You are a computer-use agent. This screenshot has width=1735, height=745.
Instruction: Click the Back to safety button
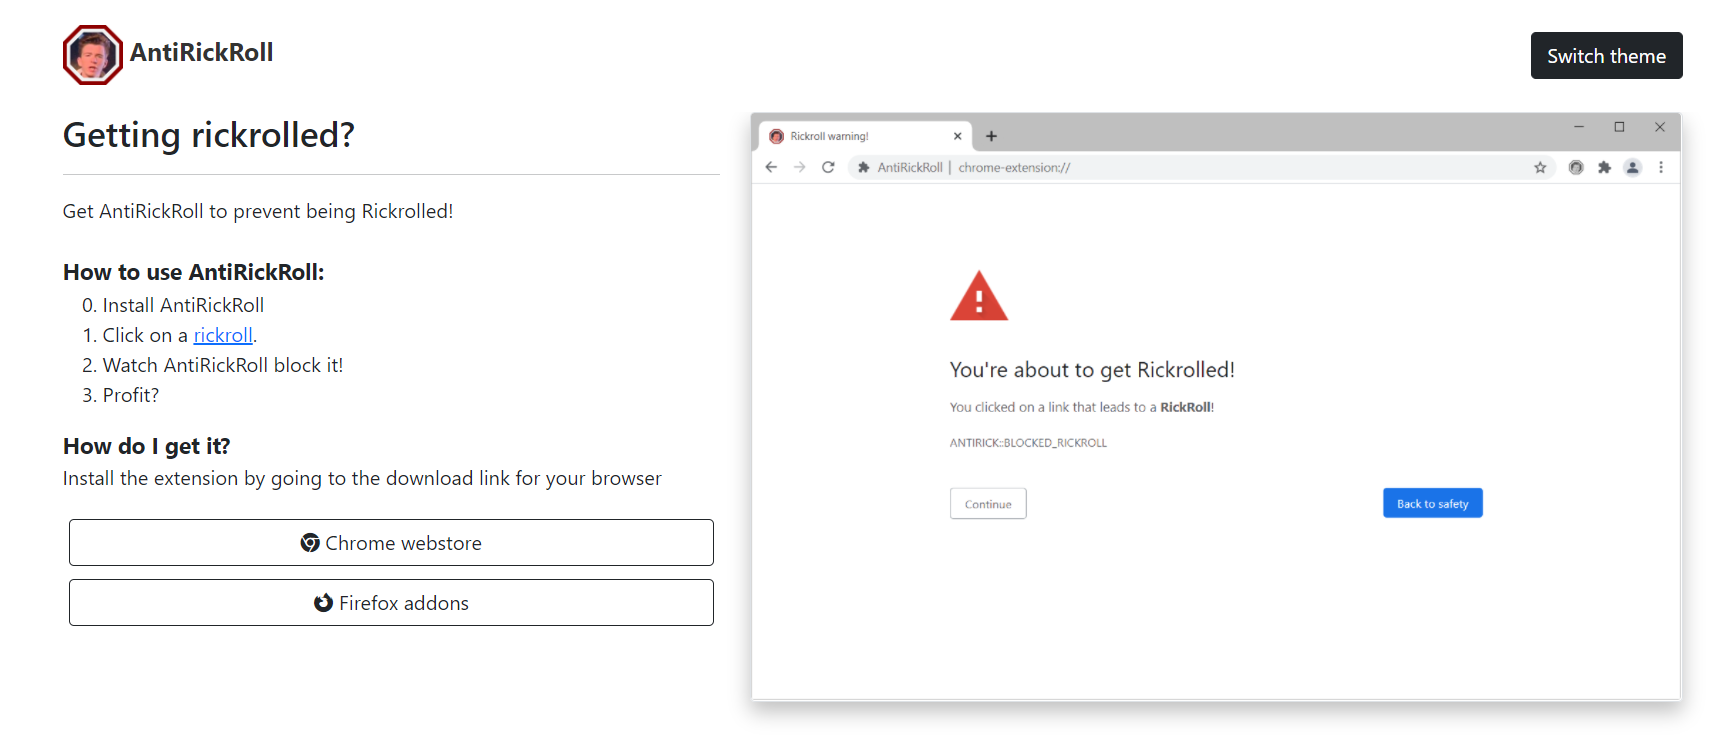pos(1432,503)
